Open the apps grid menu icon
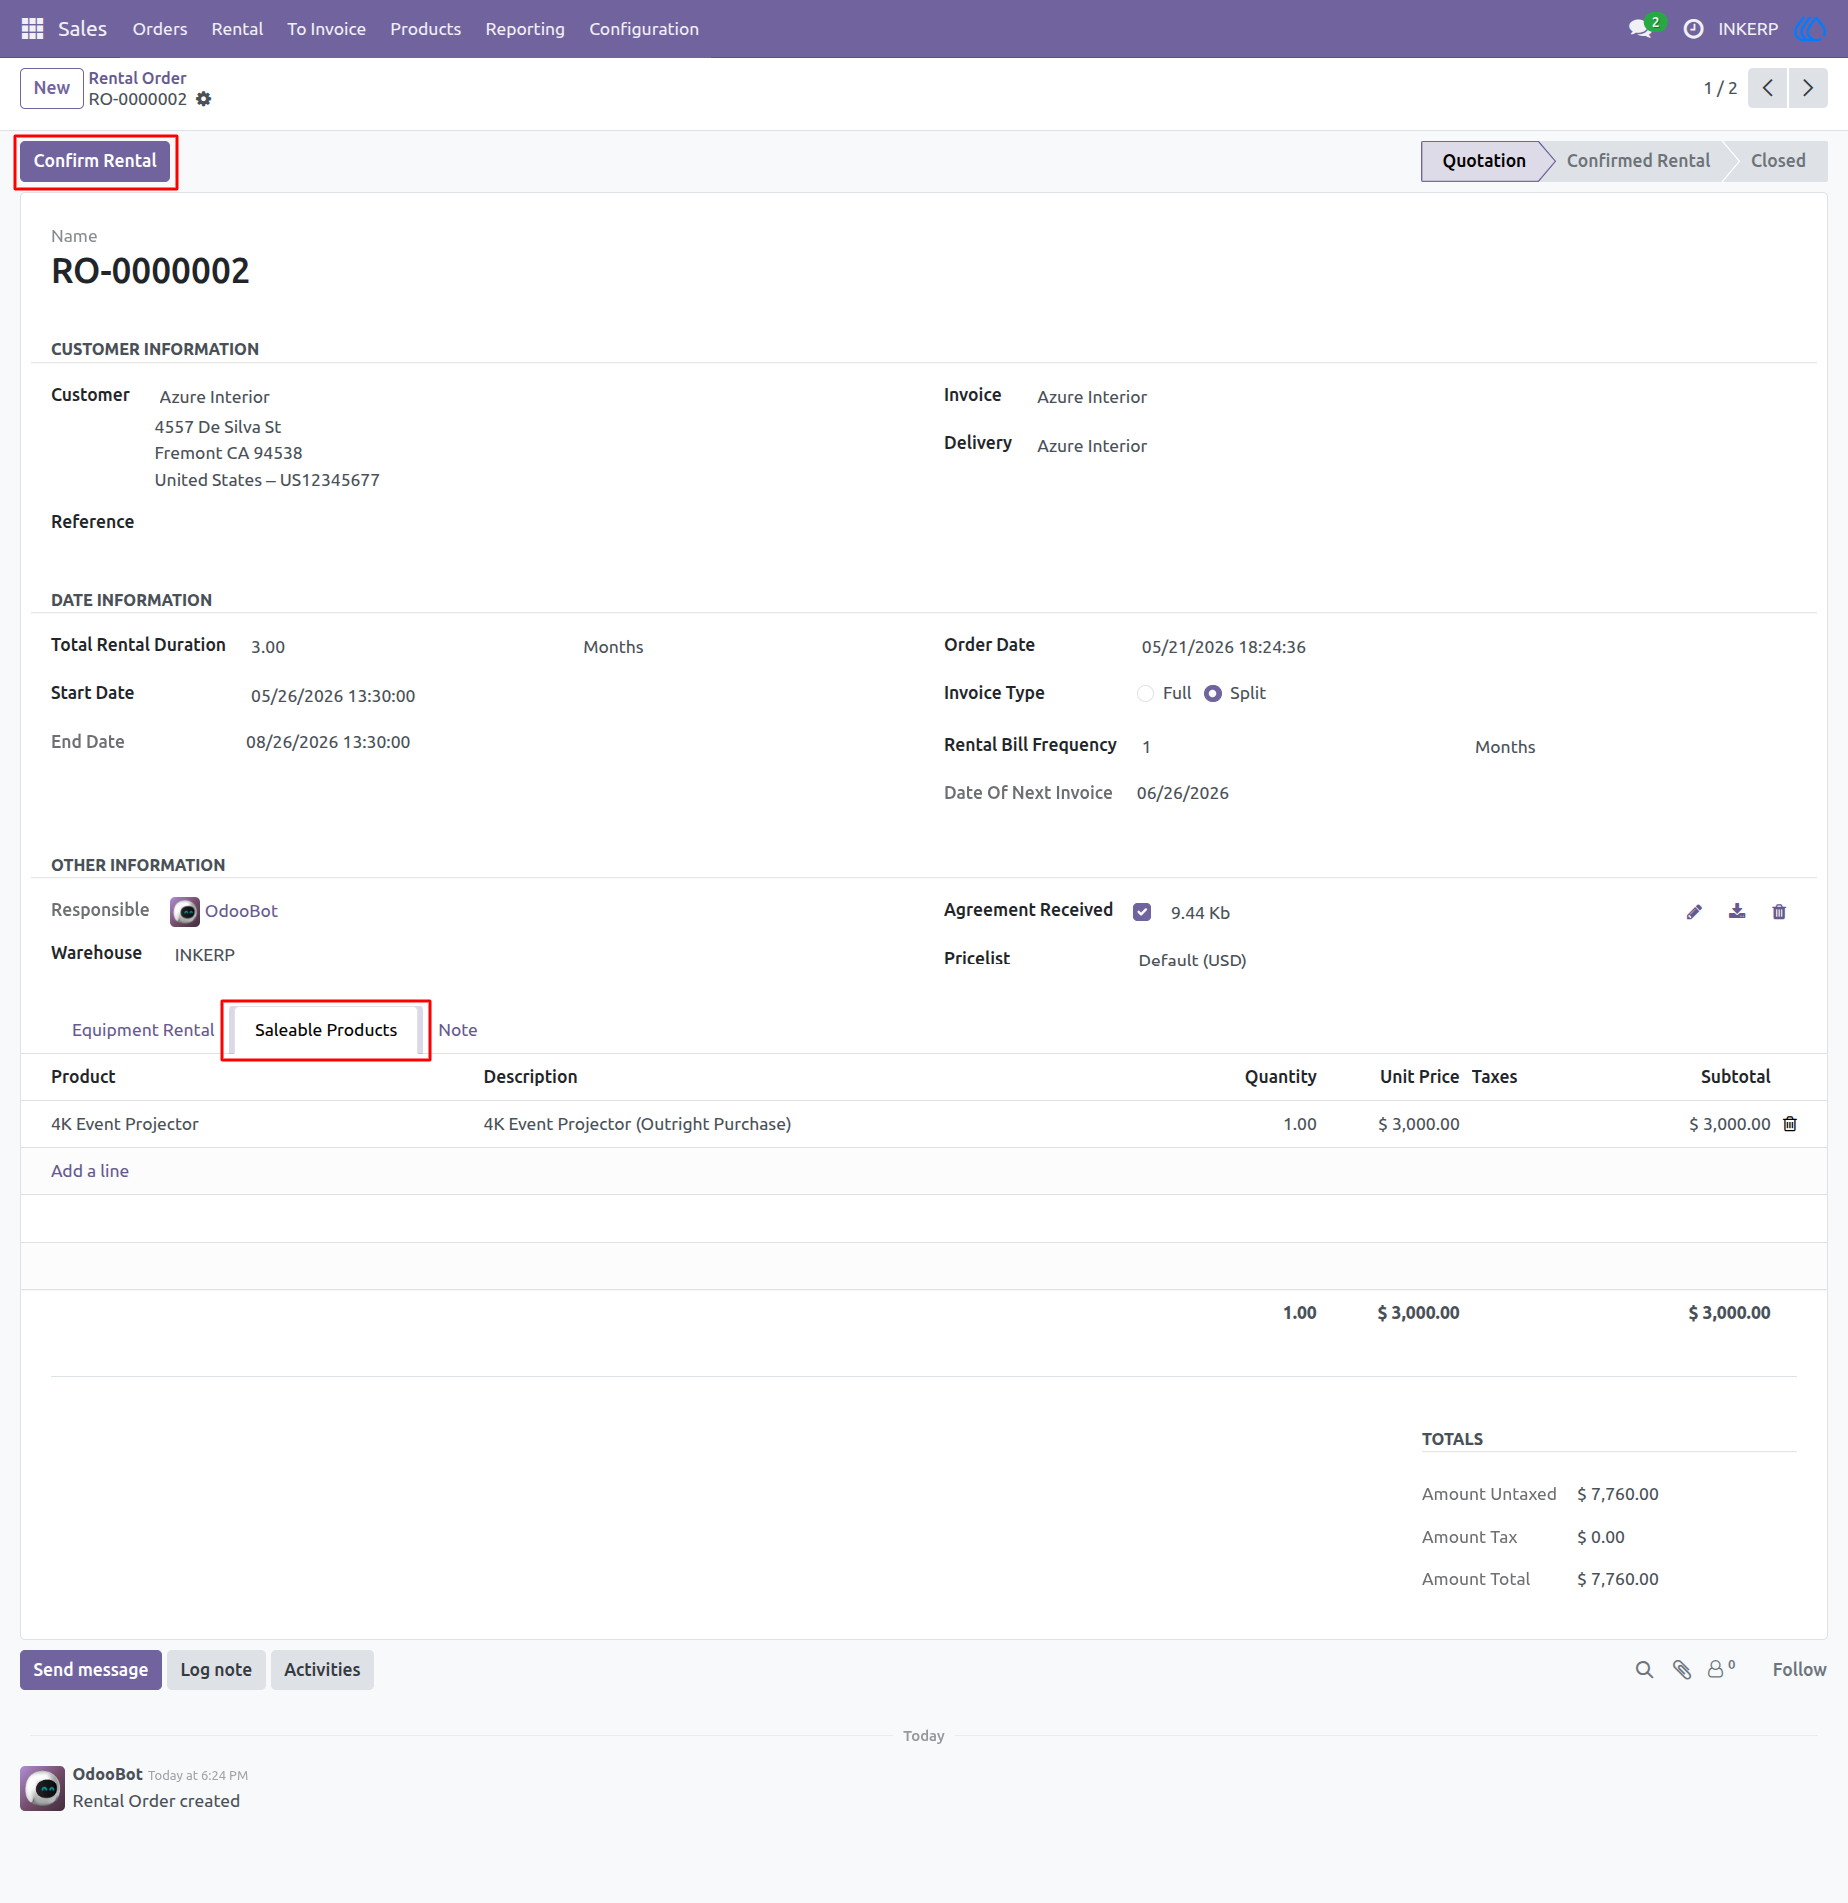The height and width of the screenshot is (1903, 1848). coord(32,29)
